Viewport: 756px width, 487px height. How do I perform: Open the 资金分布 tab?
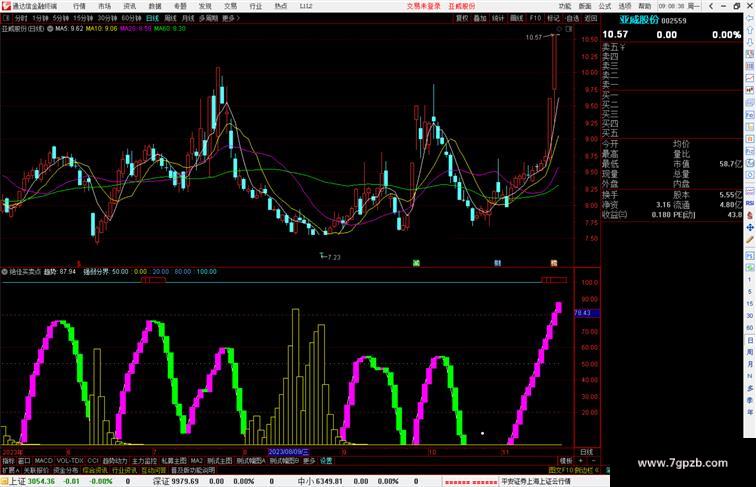point(66,470)
